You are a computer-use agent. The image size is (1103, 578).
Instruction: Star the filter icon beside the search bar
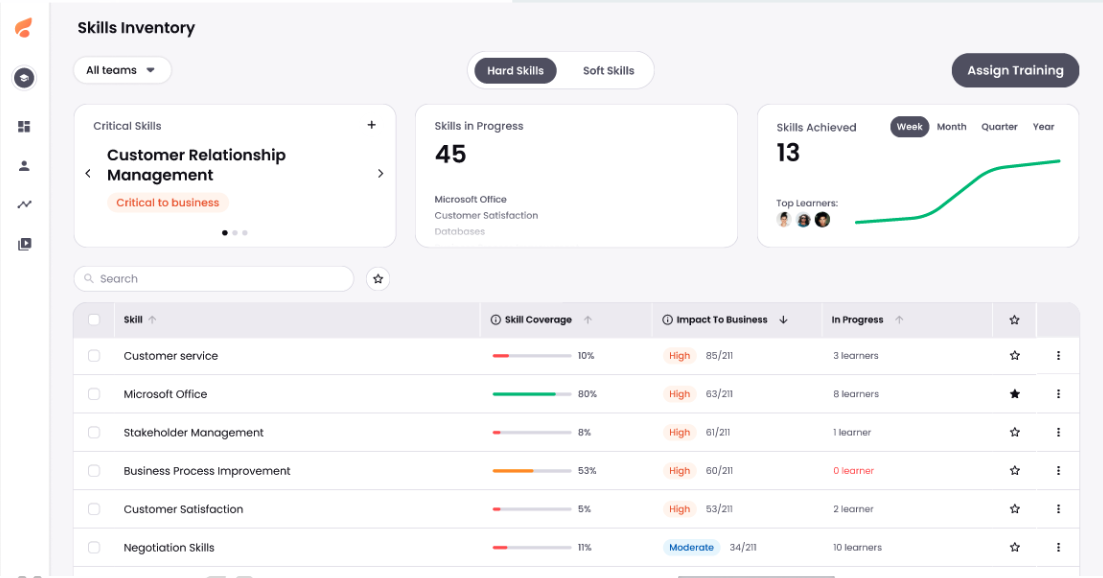[377, 279]
